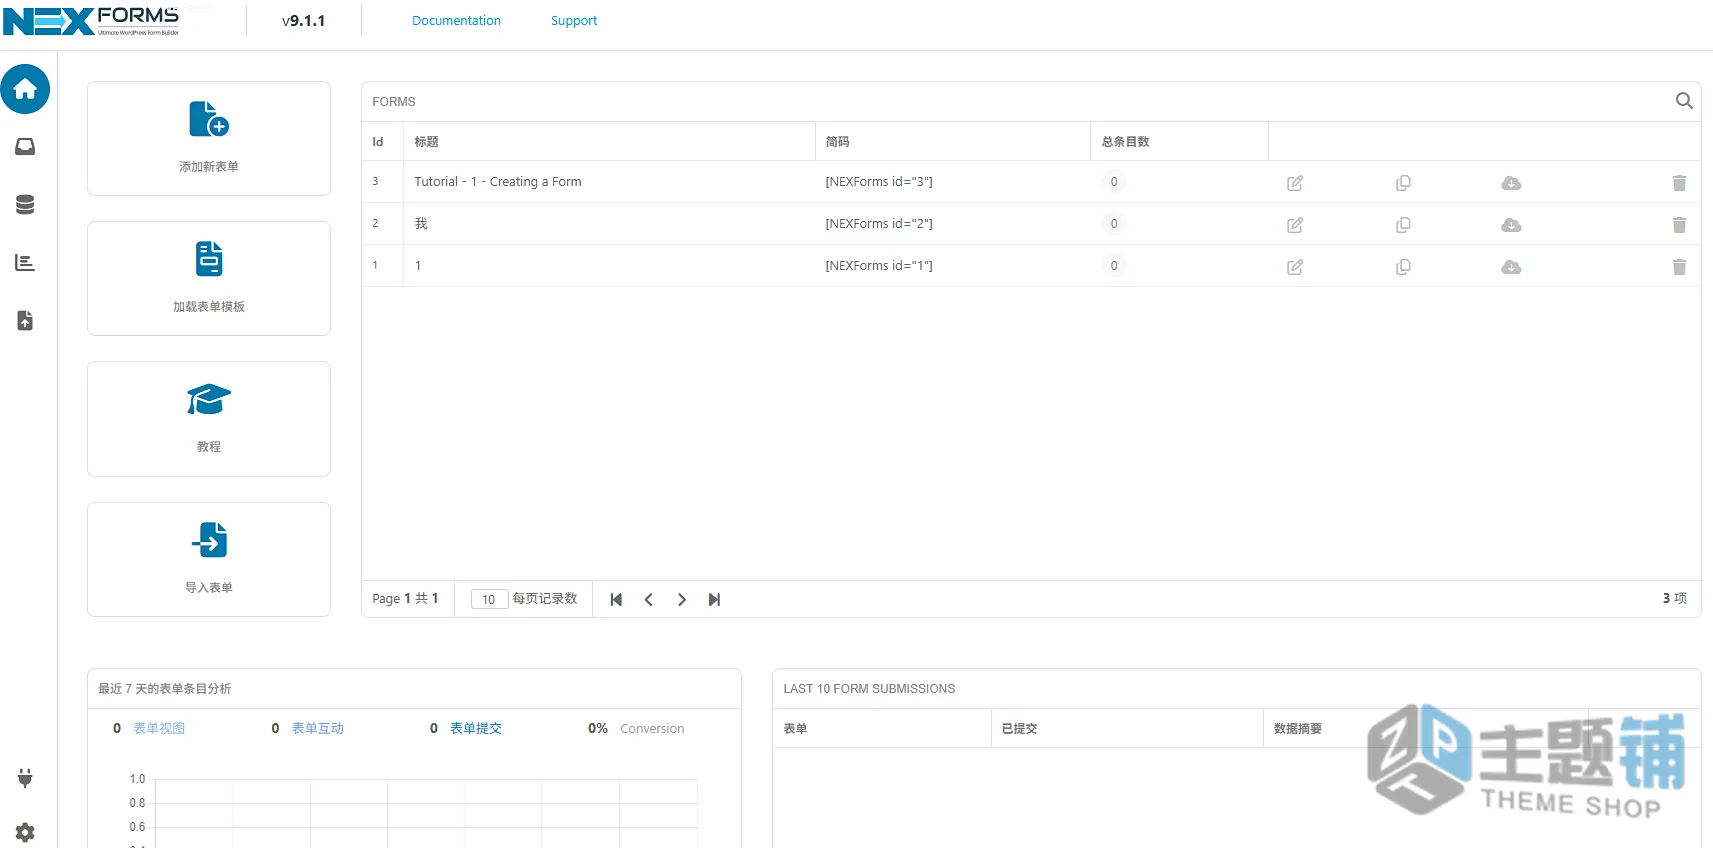1713x848 pixels.
Task: Click the shortcode [NEXForms id="1"]
Action: pyautogui.click(x=879, y=266)
